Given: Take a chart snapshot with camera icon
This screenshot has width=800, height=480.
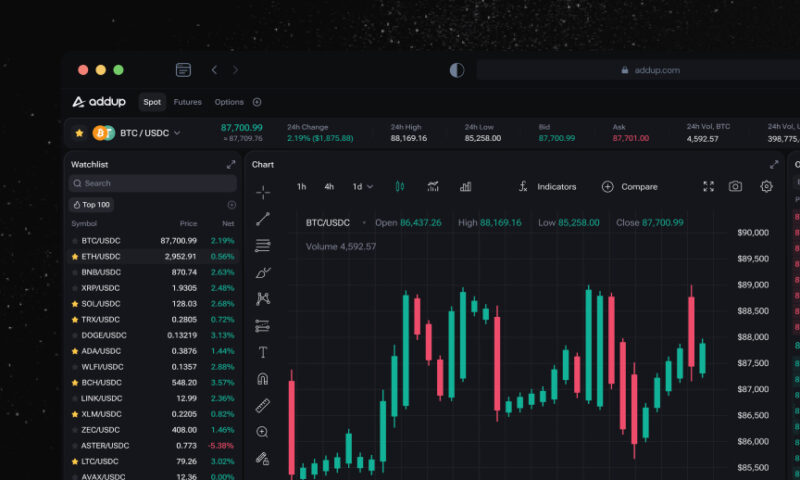Looking at the screenshot, I should click(735, 187).
